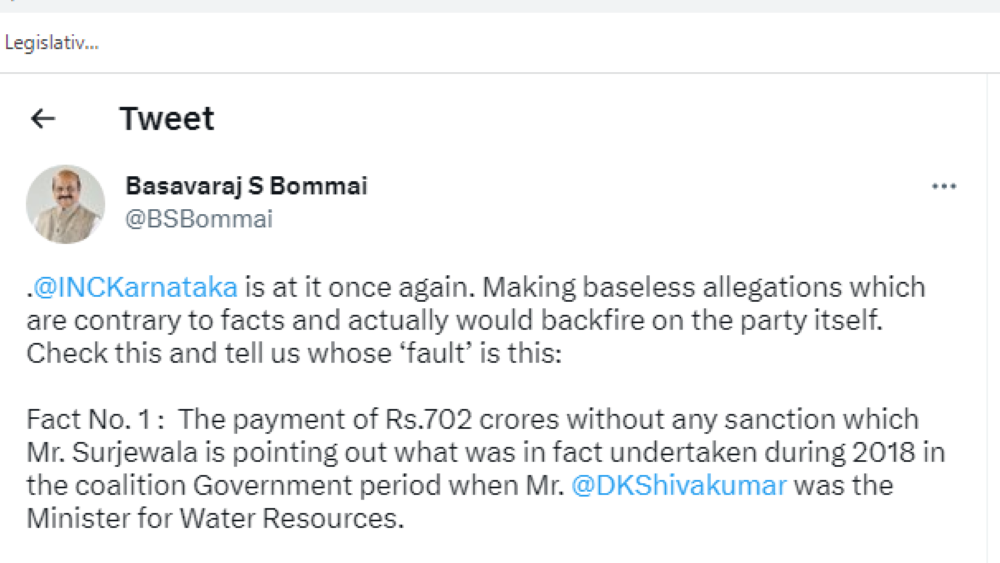The width and height of the screenshot is (1000, 563).
Task: Select the "Legislativ..." tab
Action: pyautogui.click(x=51, y=43)
